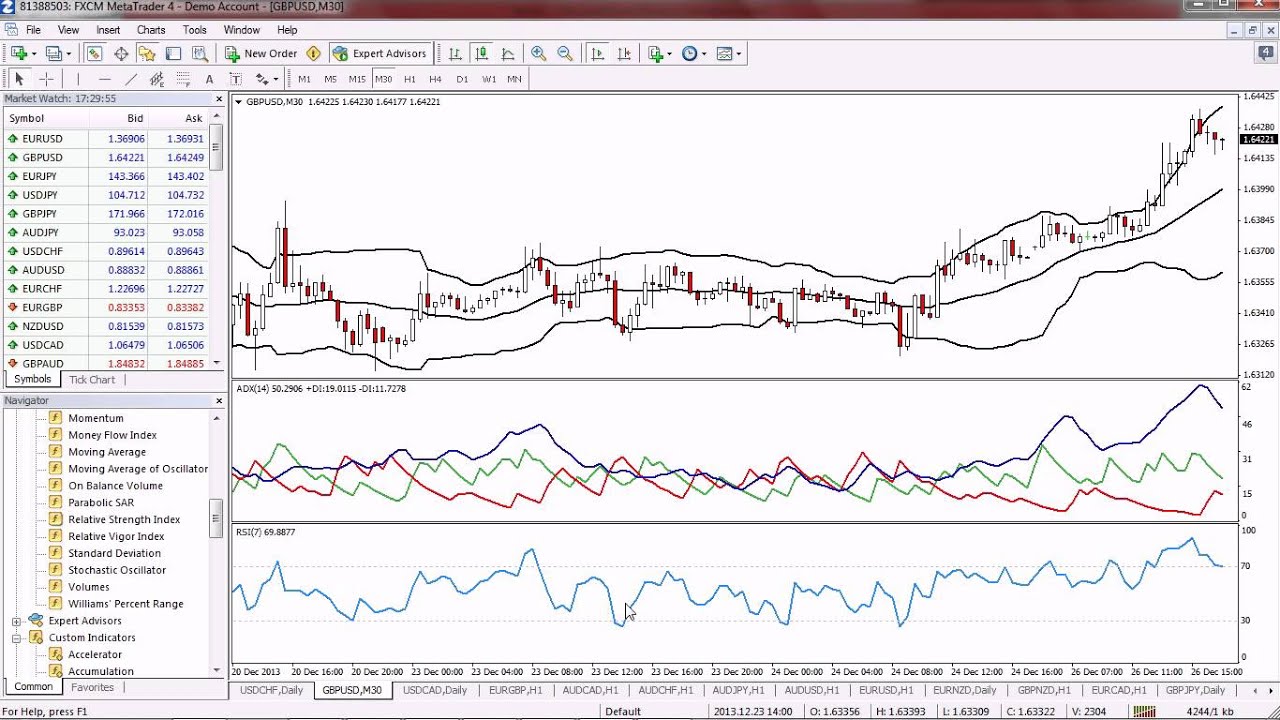The image size is (1280, 720).
Task: Click the New Order button
Action: click(x=262, y=54)
